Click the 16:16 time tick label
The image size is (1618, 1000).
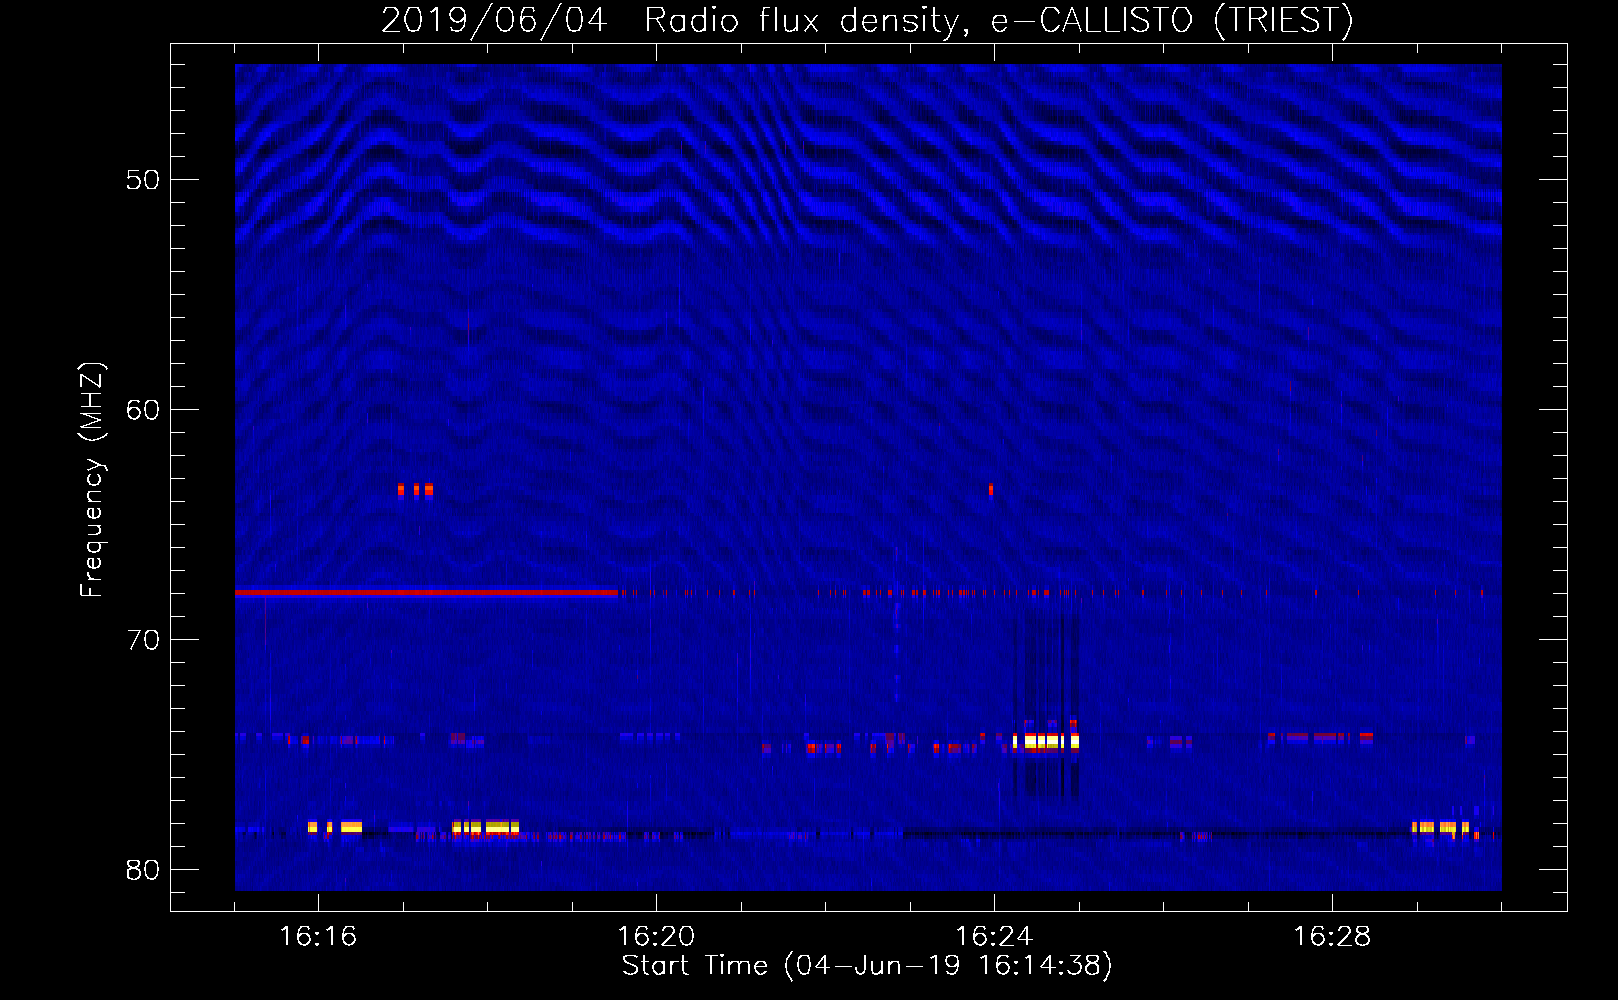pos(318,937)
